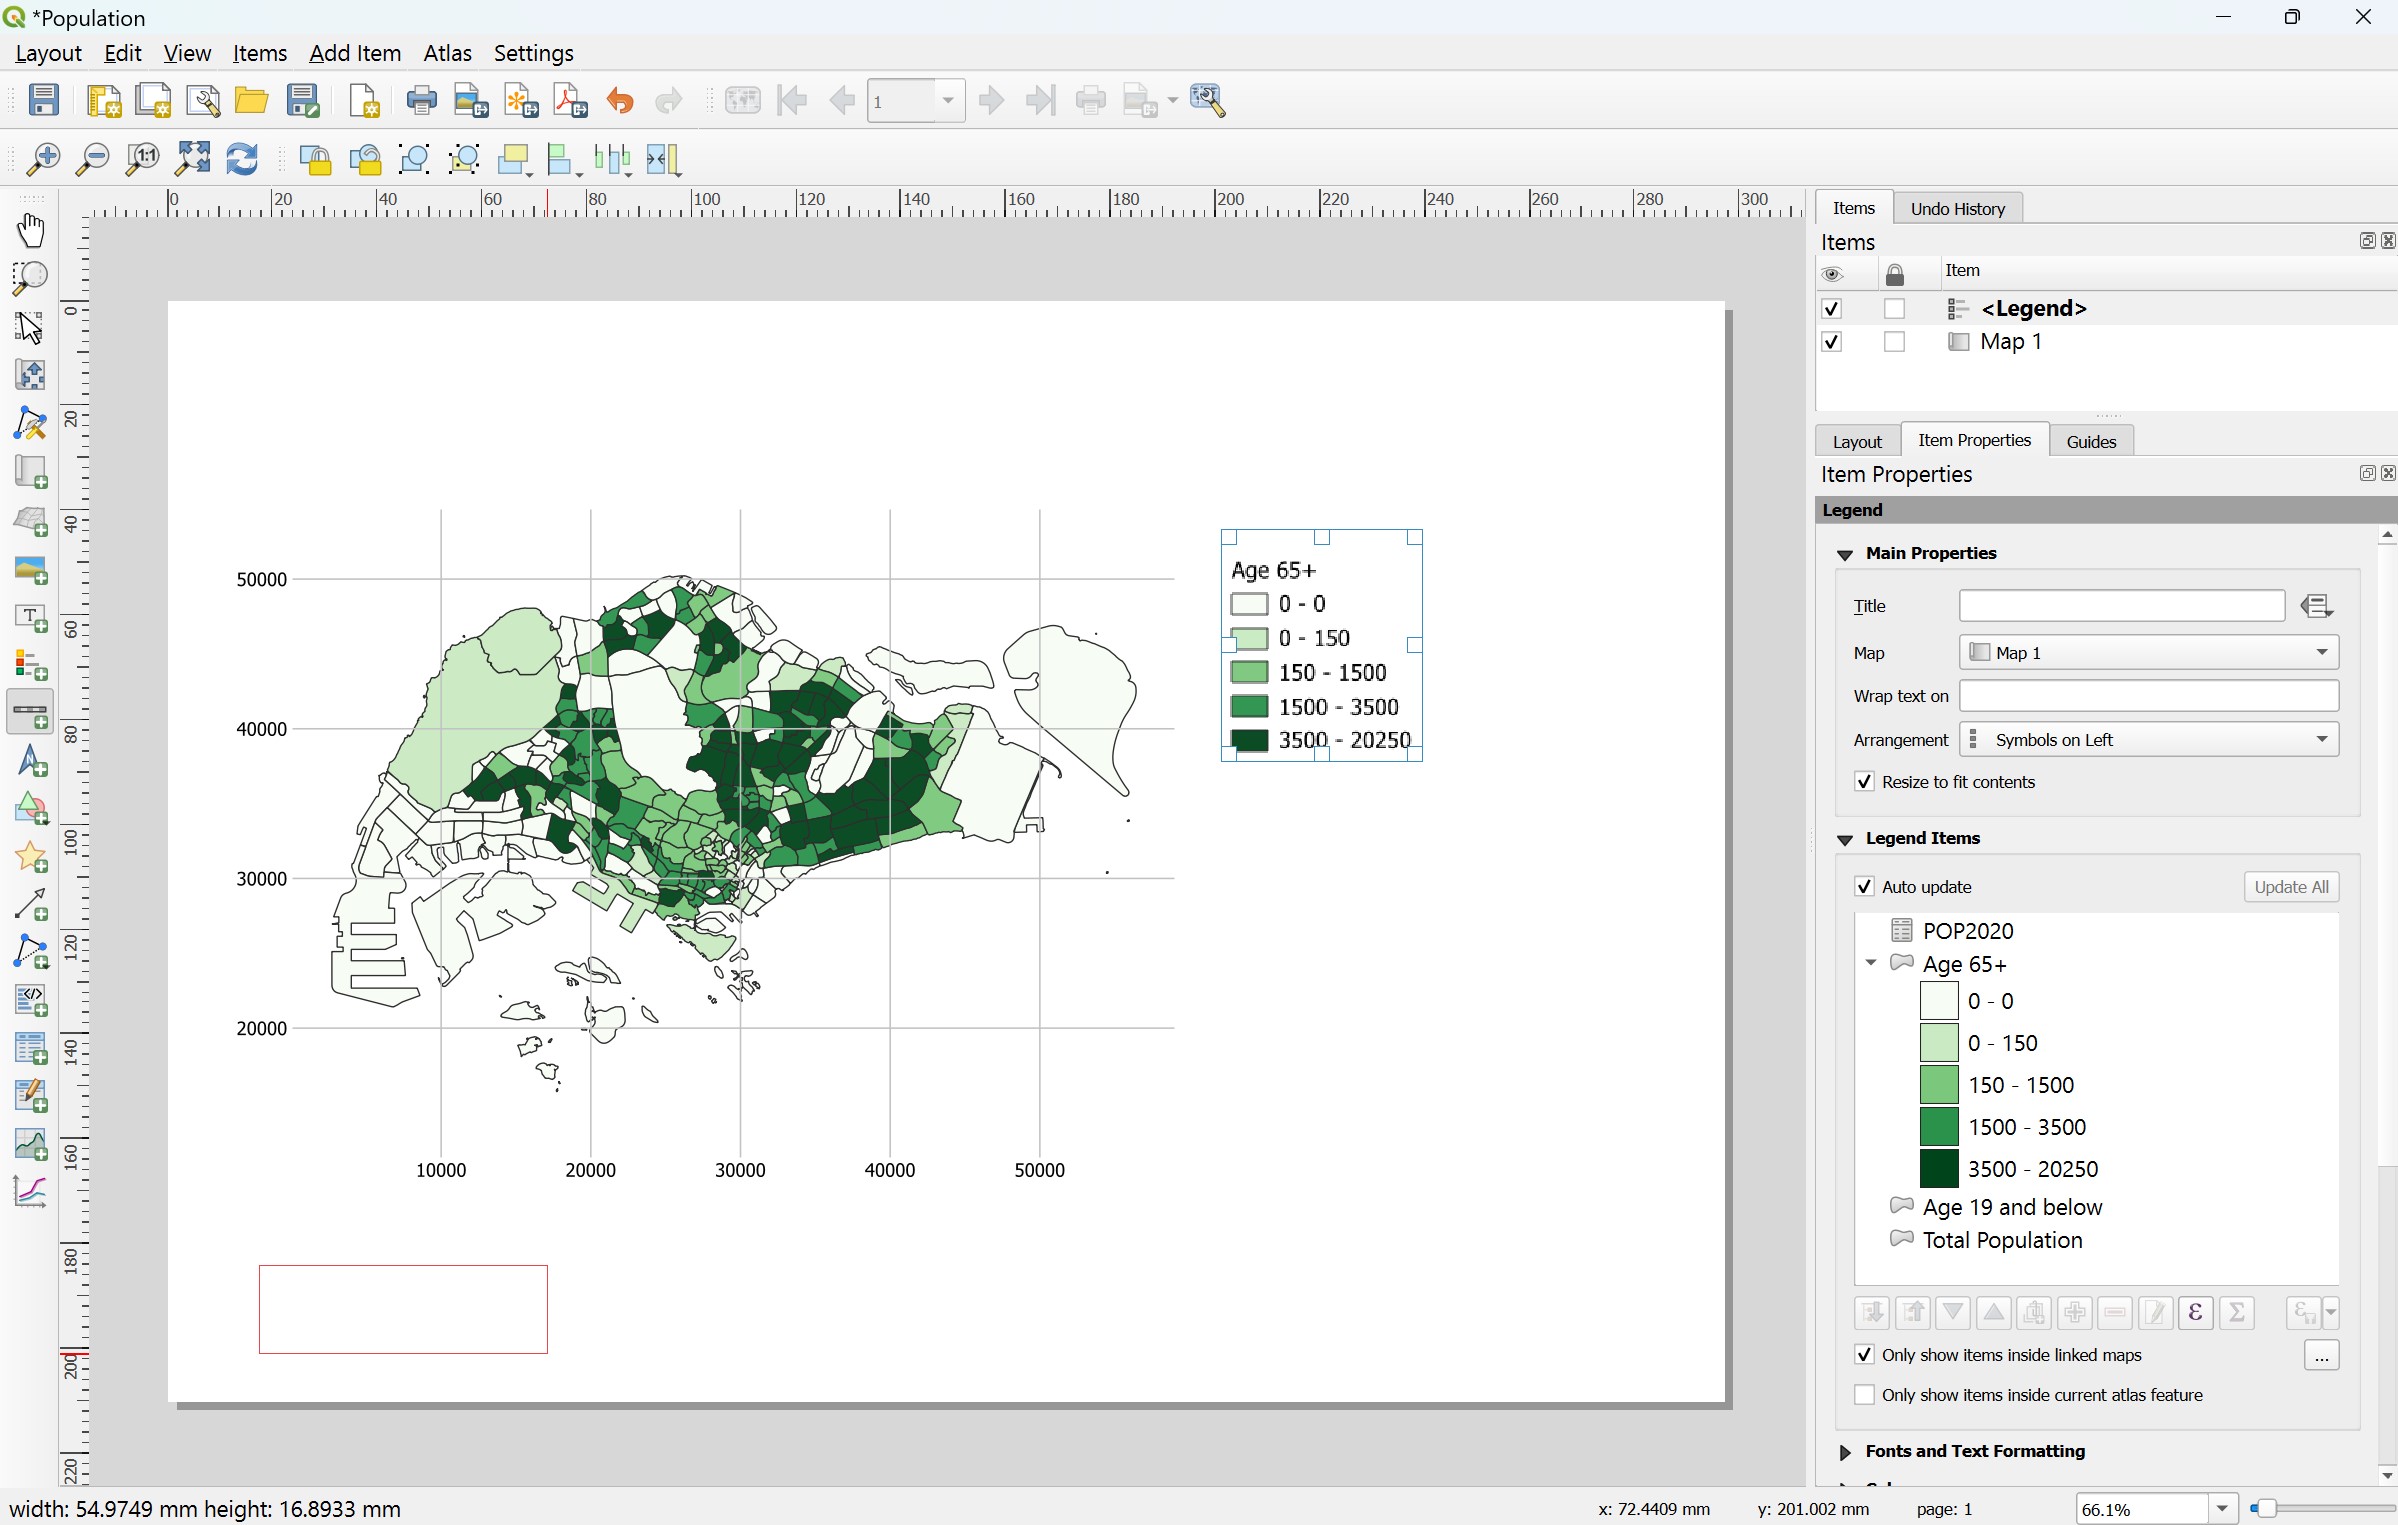The image size is (2398, 1525).
Task: Click the Save Project icon
Action: click(x=43, y=100)
